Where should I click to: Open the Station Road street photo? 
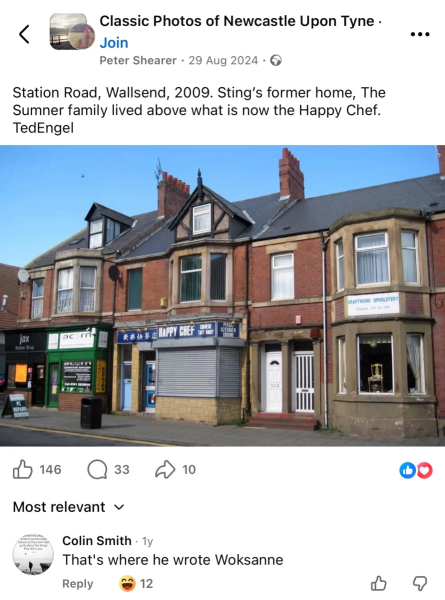pos(222,295)
